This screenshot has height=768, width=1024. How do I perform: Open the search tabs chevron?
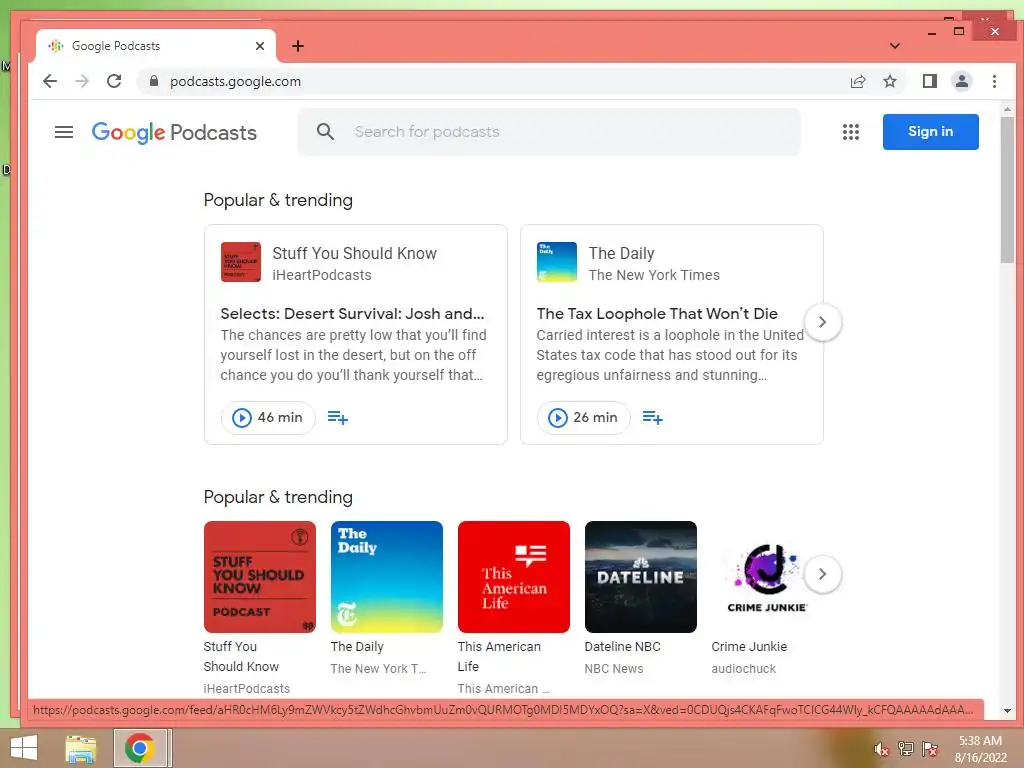895,46
